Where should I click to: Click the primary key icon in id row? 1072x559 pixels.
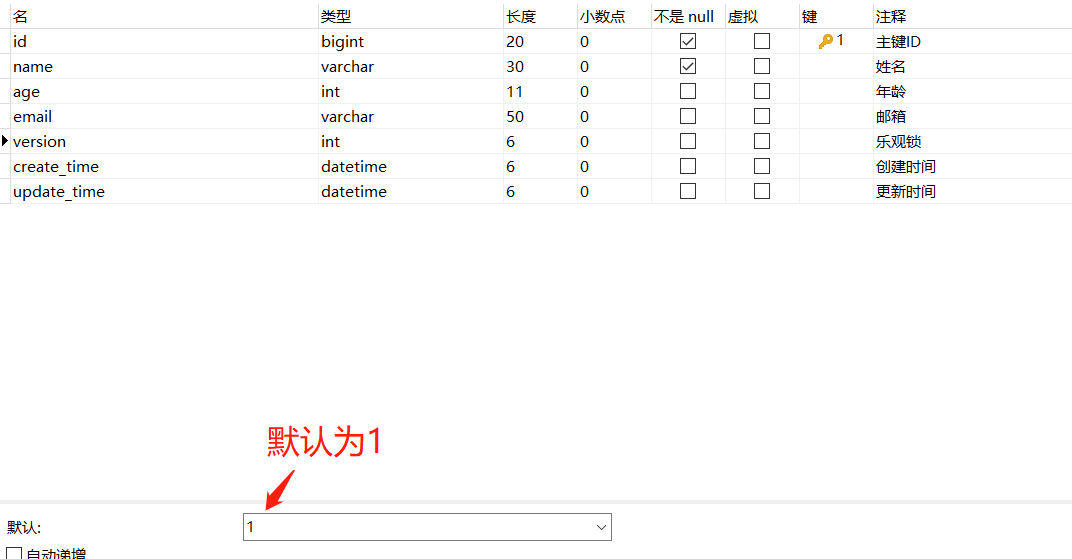tap(825, 42)
